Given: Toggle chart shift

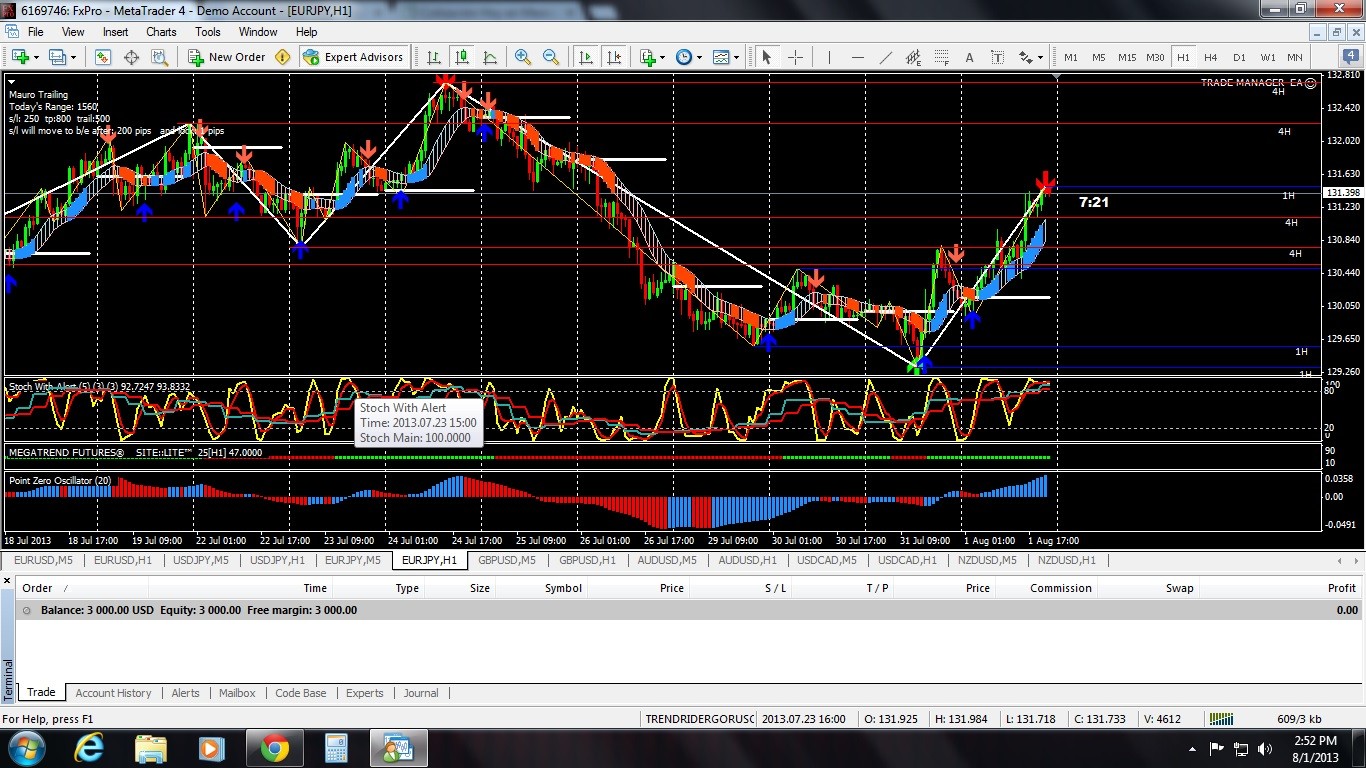Looking at the screenshot, I should click(613, 57).
